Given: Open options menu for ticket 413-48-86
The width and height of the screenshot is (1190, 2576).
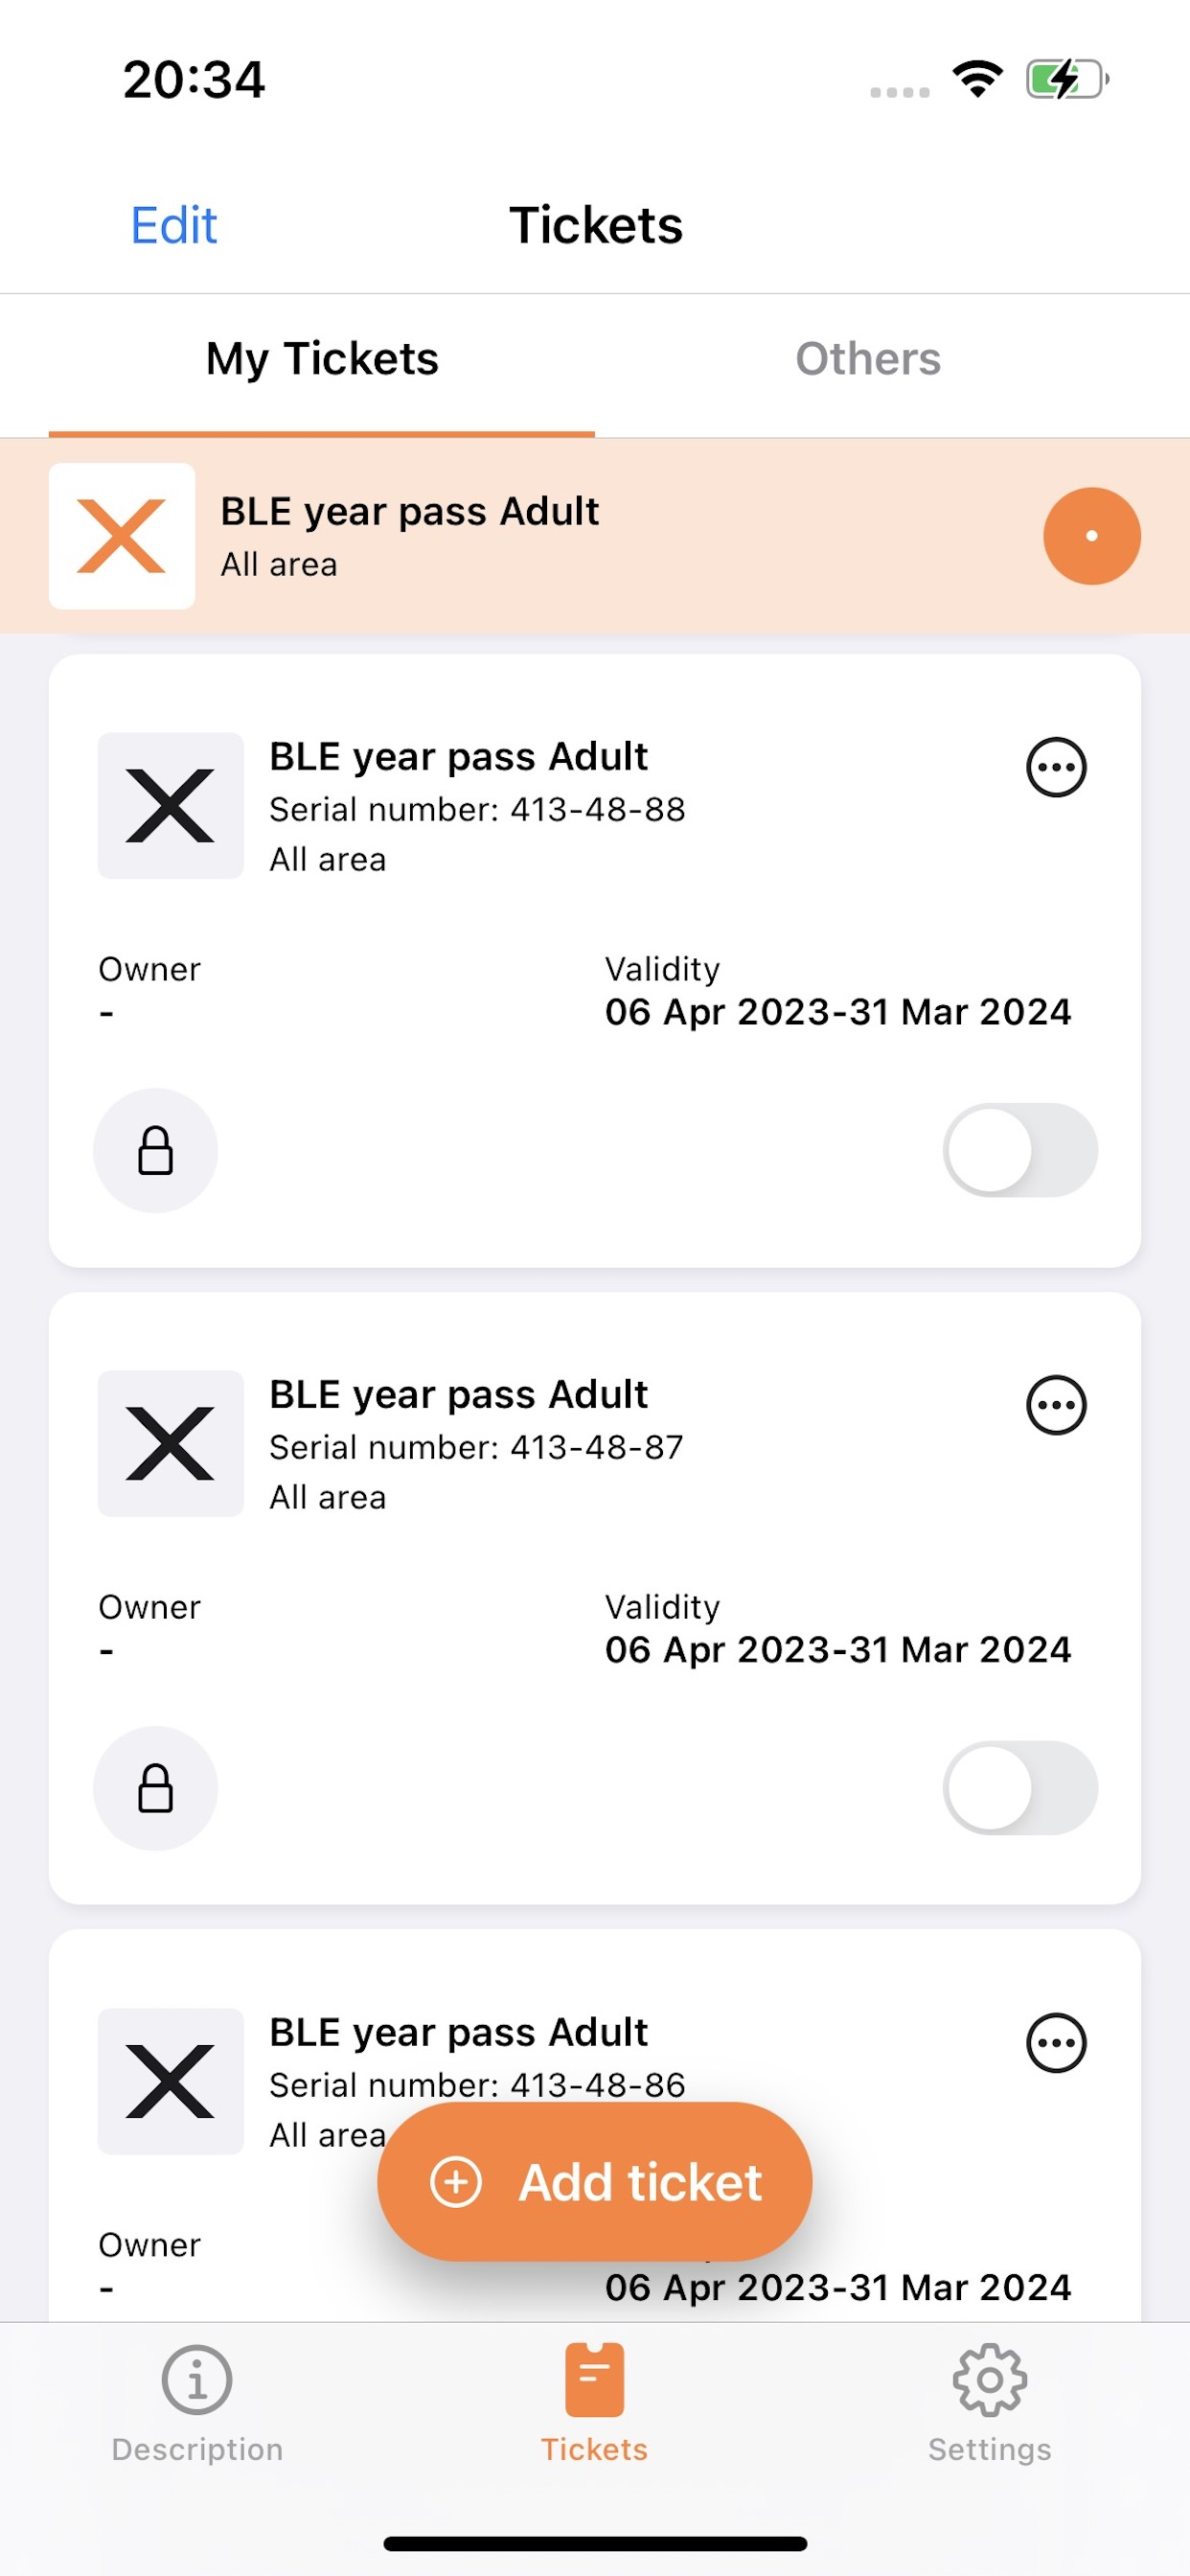Looking at the screenshot, I should pos(1056,2043).
